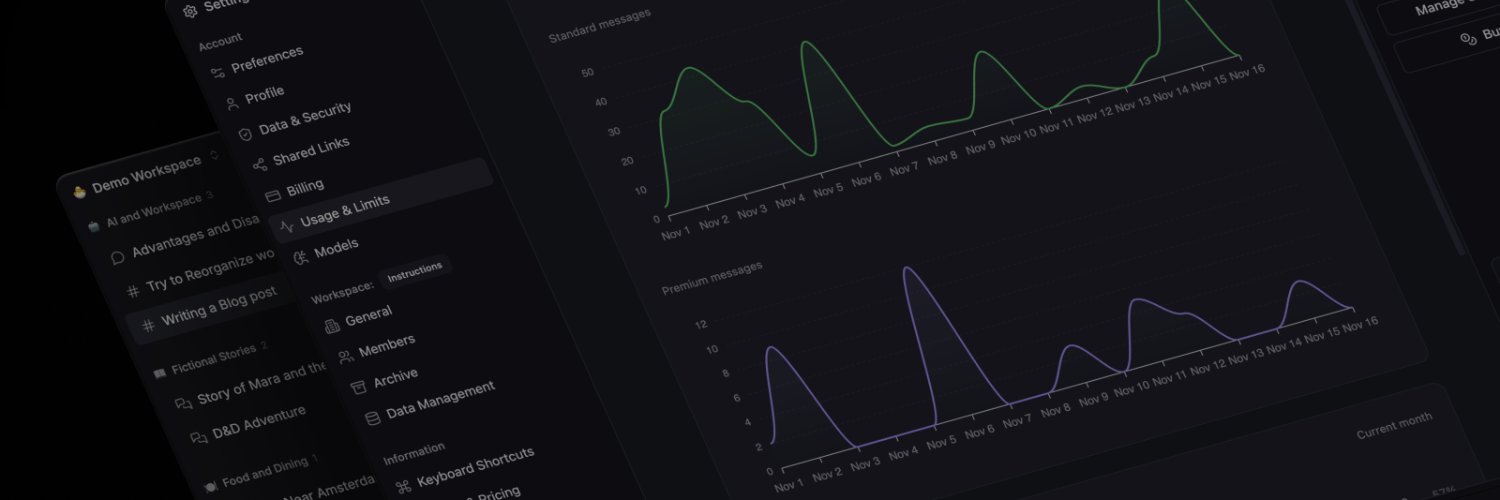Click the Data & Security shield icon
This screenshot has width=1500, height=500.
tap(245, 133)
